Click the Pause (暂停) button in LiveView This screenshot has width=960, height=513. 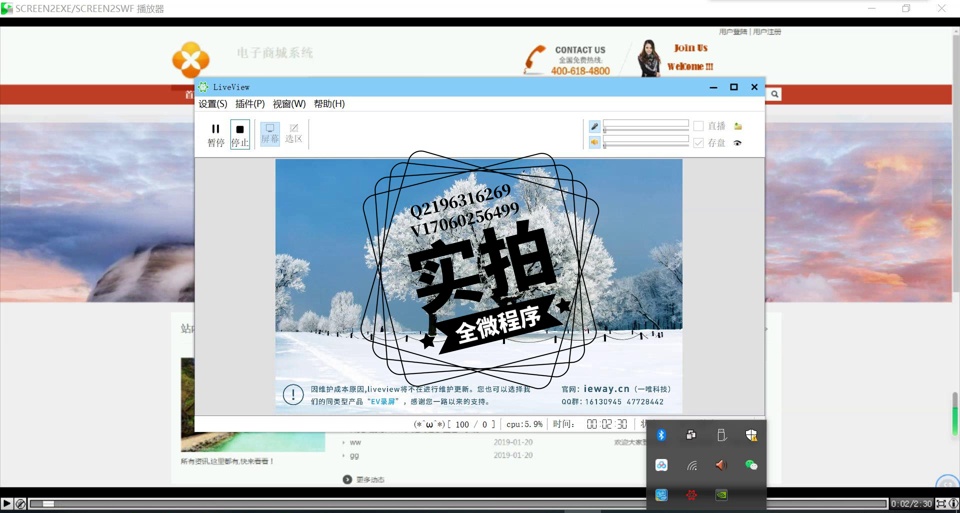(x=216, y=135)
